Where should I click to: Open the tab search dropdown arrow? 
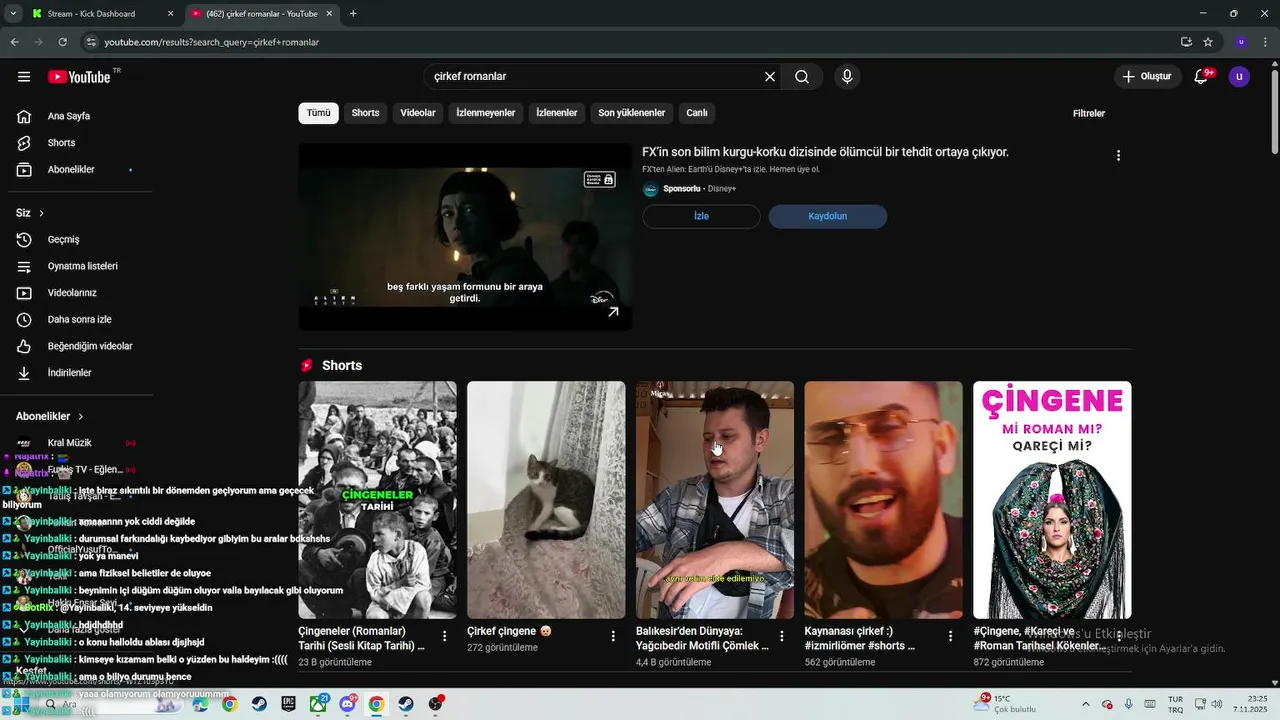coord(13,14)
